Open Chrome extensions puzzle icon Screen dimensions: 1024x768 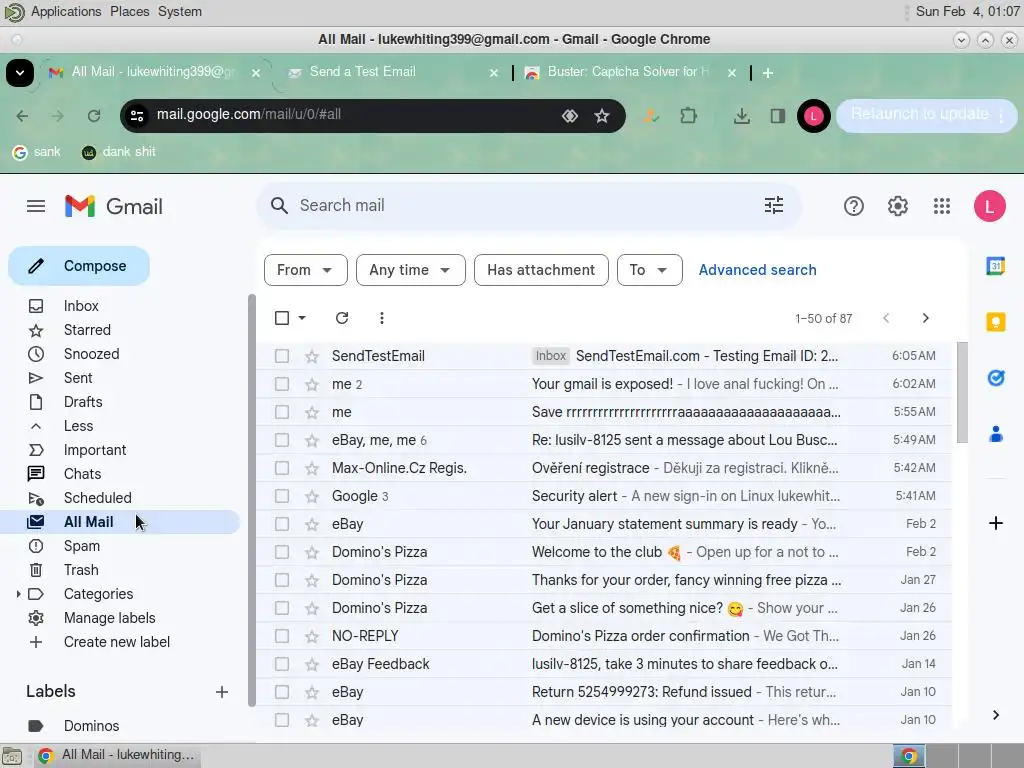click(688, 116)
